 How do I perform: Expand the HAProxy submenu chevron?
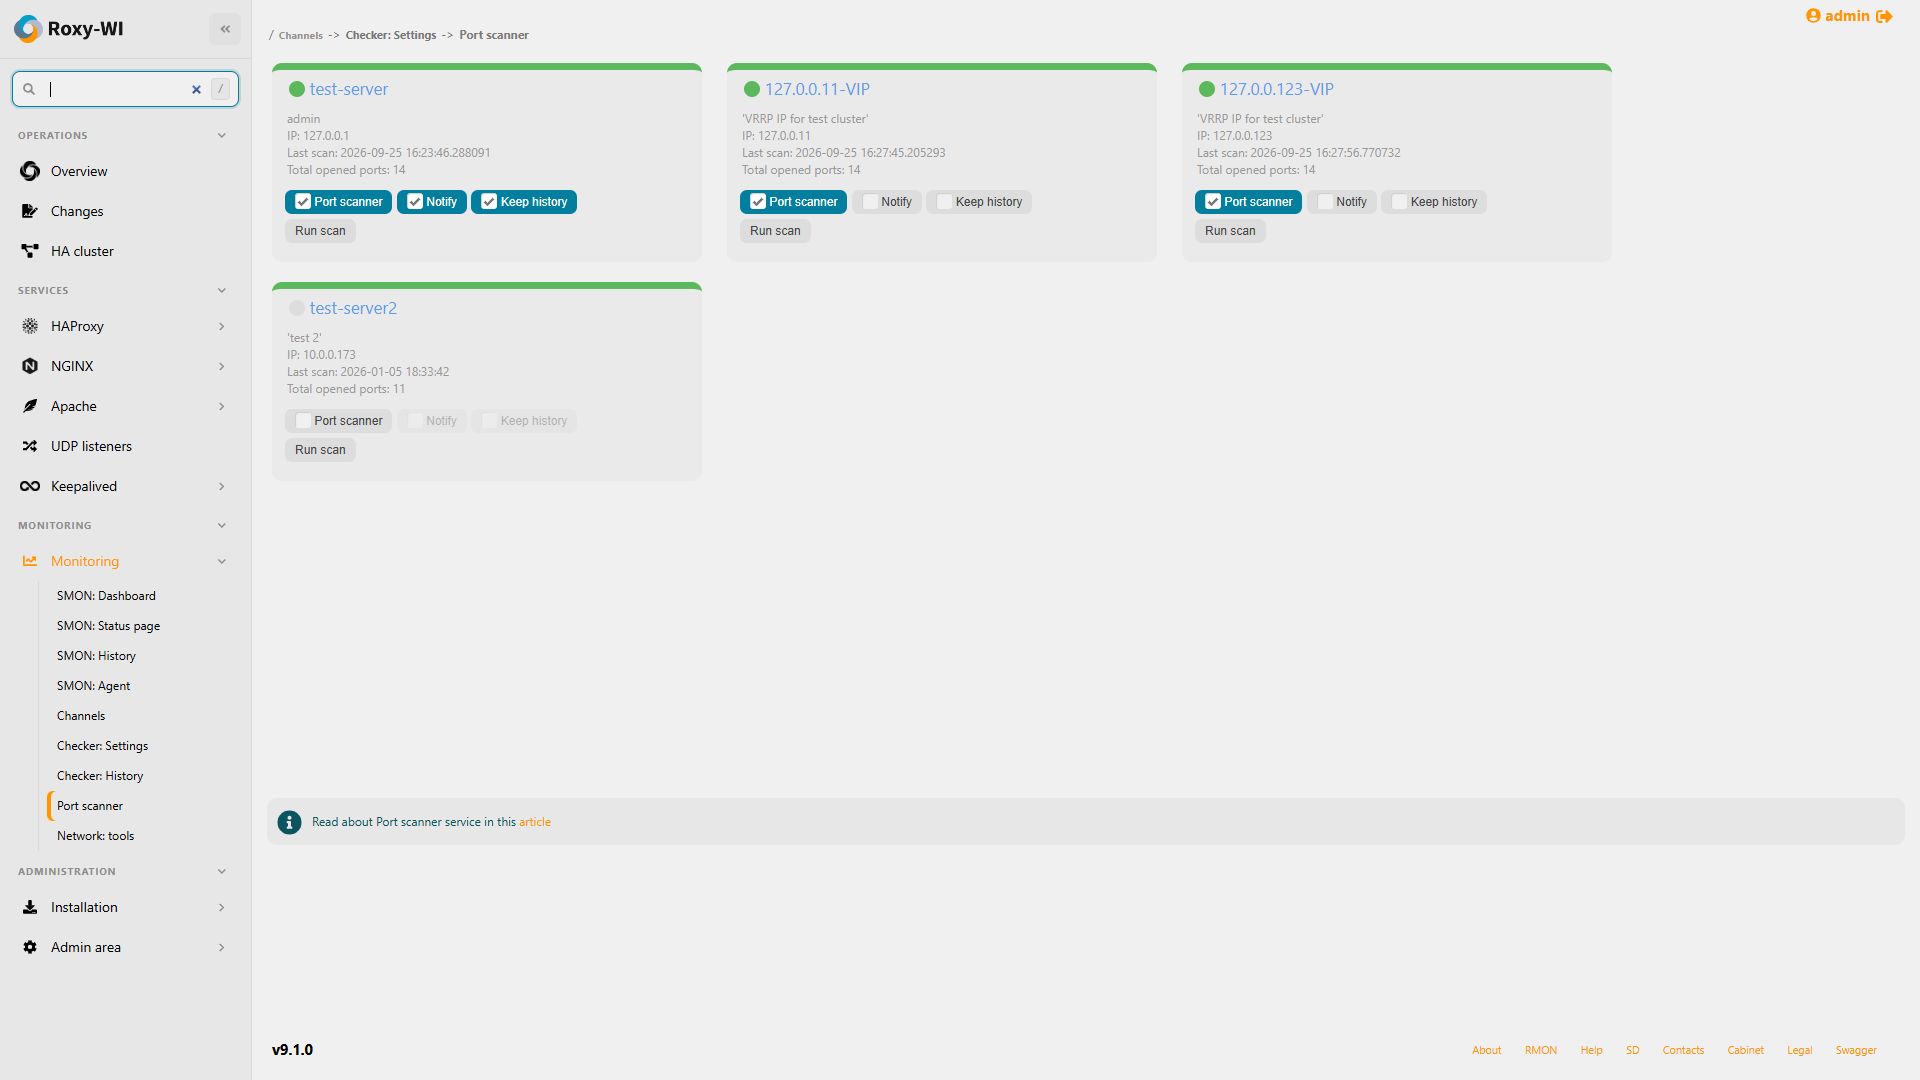222,327
